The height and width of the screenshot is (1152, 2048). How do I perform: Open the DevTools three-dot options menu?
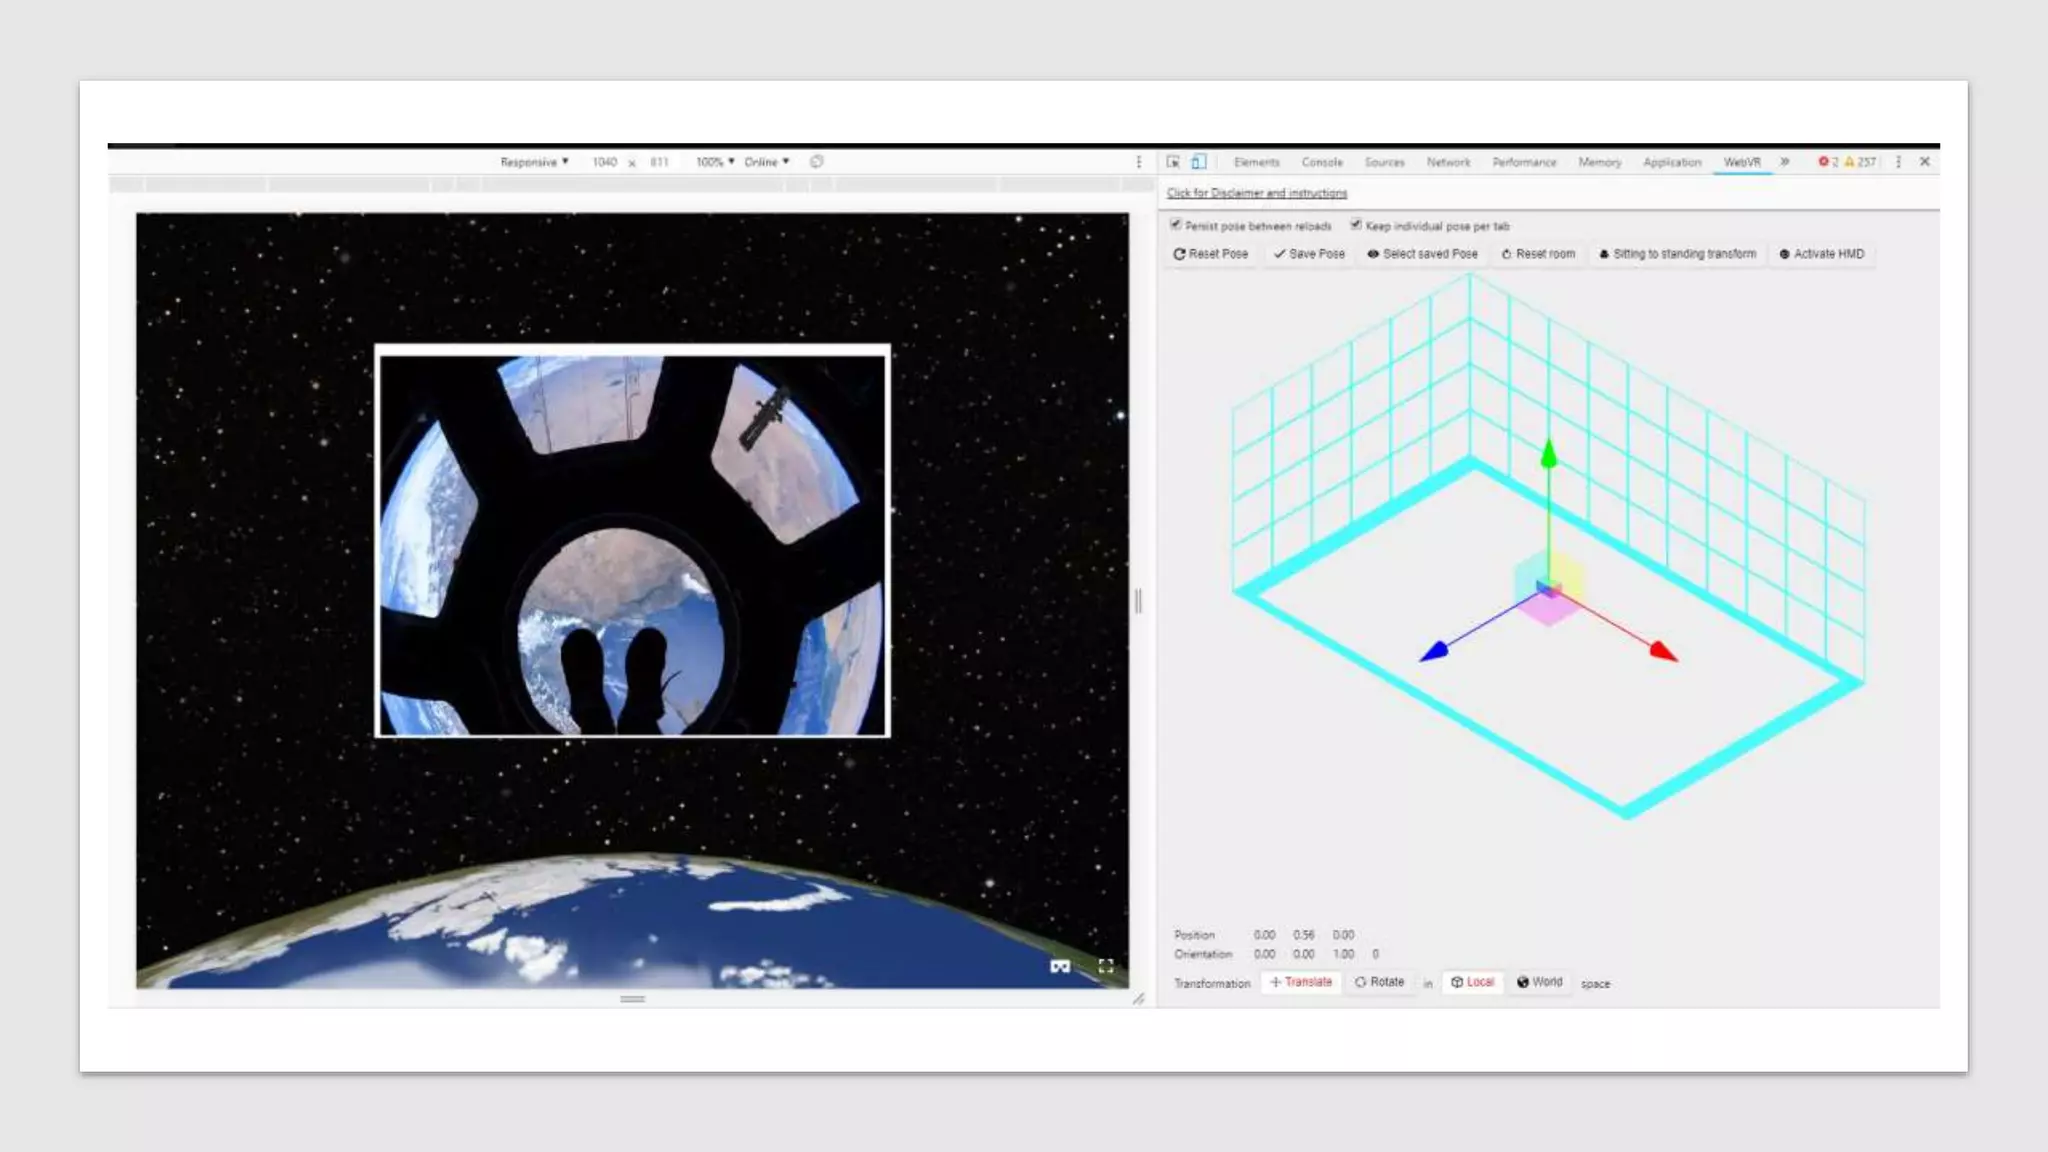point(1898,162)
